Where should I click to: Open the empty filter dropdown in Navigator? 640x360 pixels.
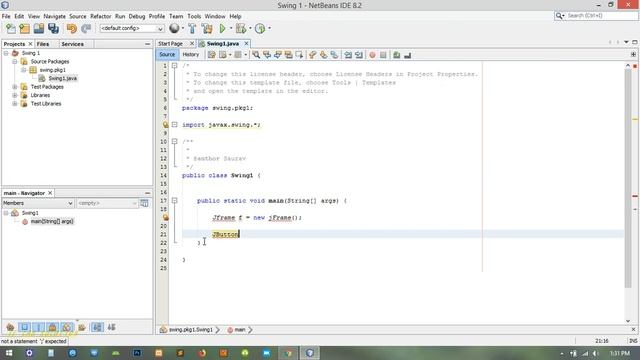(x=107, y=203)
